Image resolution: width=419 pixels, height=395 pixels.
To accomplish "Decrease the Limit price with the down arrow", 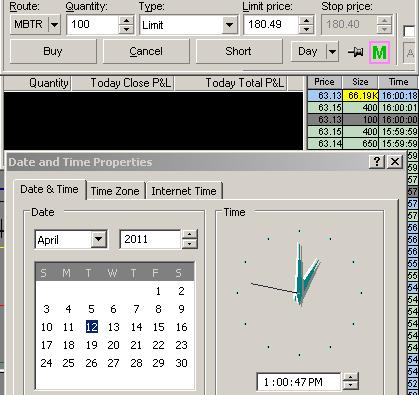I will point(306,29).
